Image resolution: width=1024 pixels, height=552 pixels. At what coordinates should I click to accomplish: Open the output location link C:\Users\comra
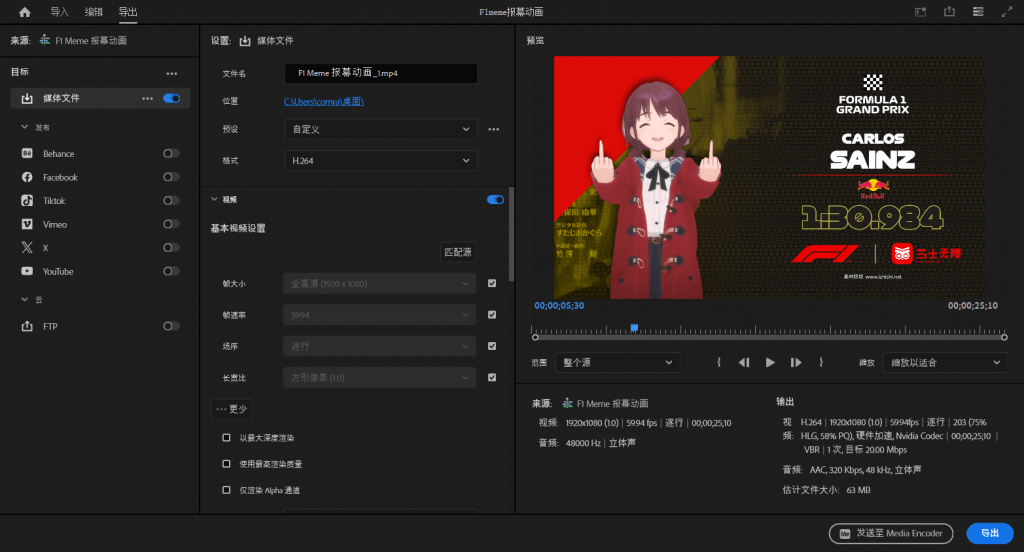pos(323,101)
